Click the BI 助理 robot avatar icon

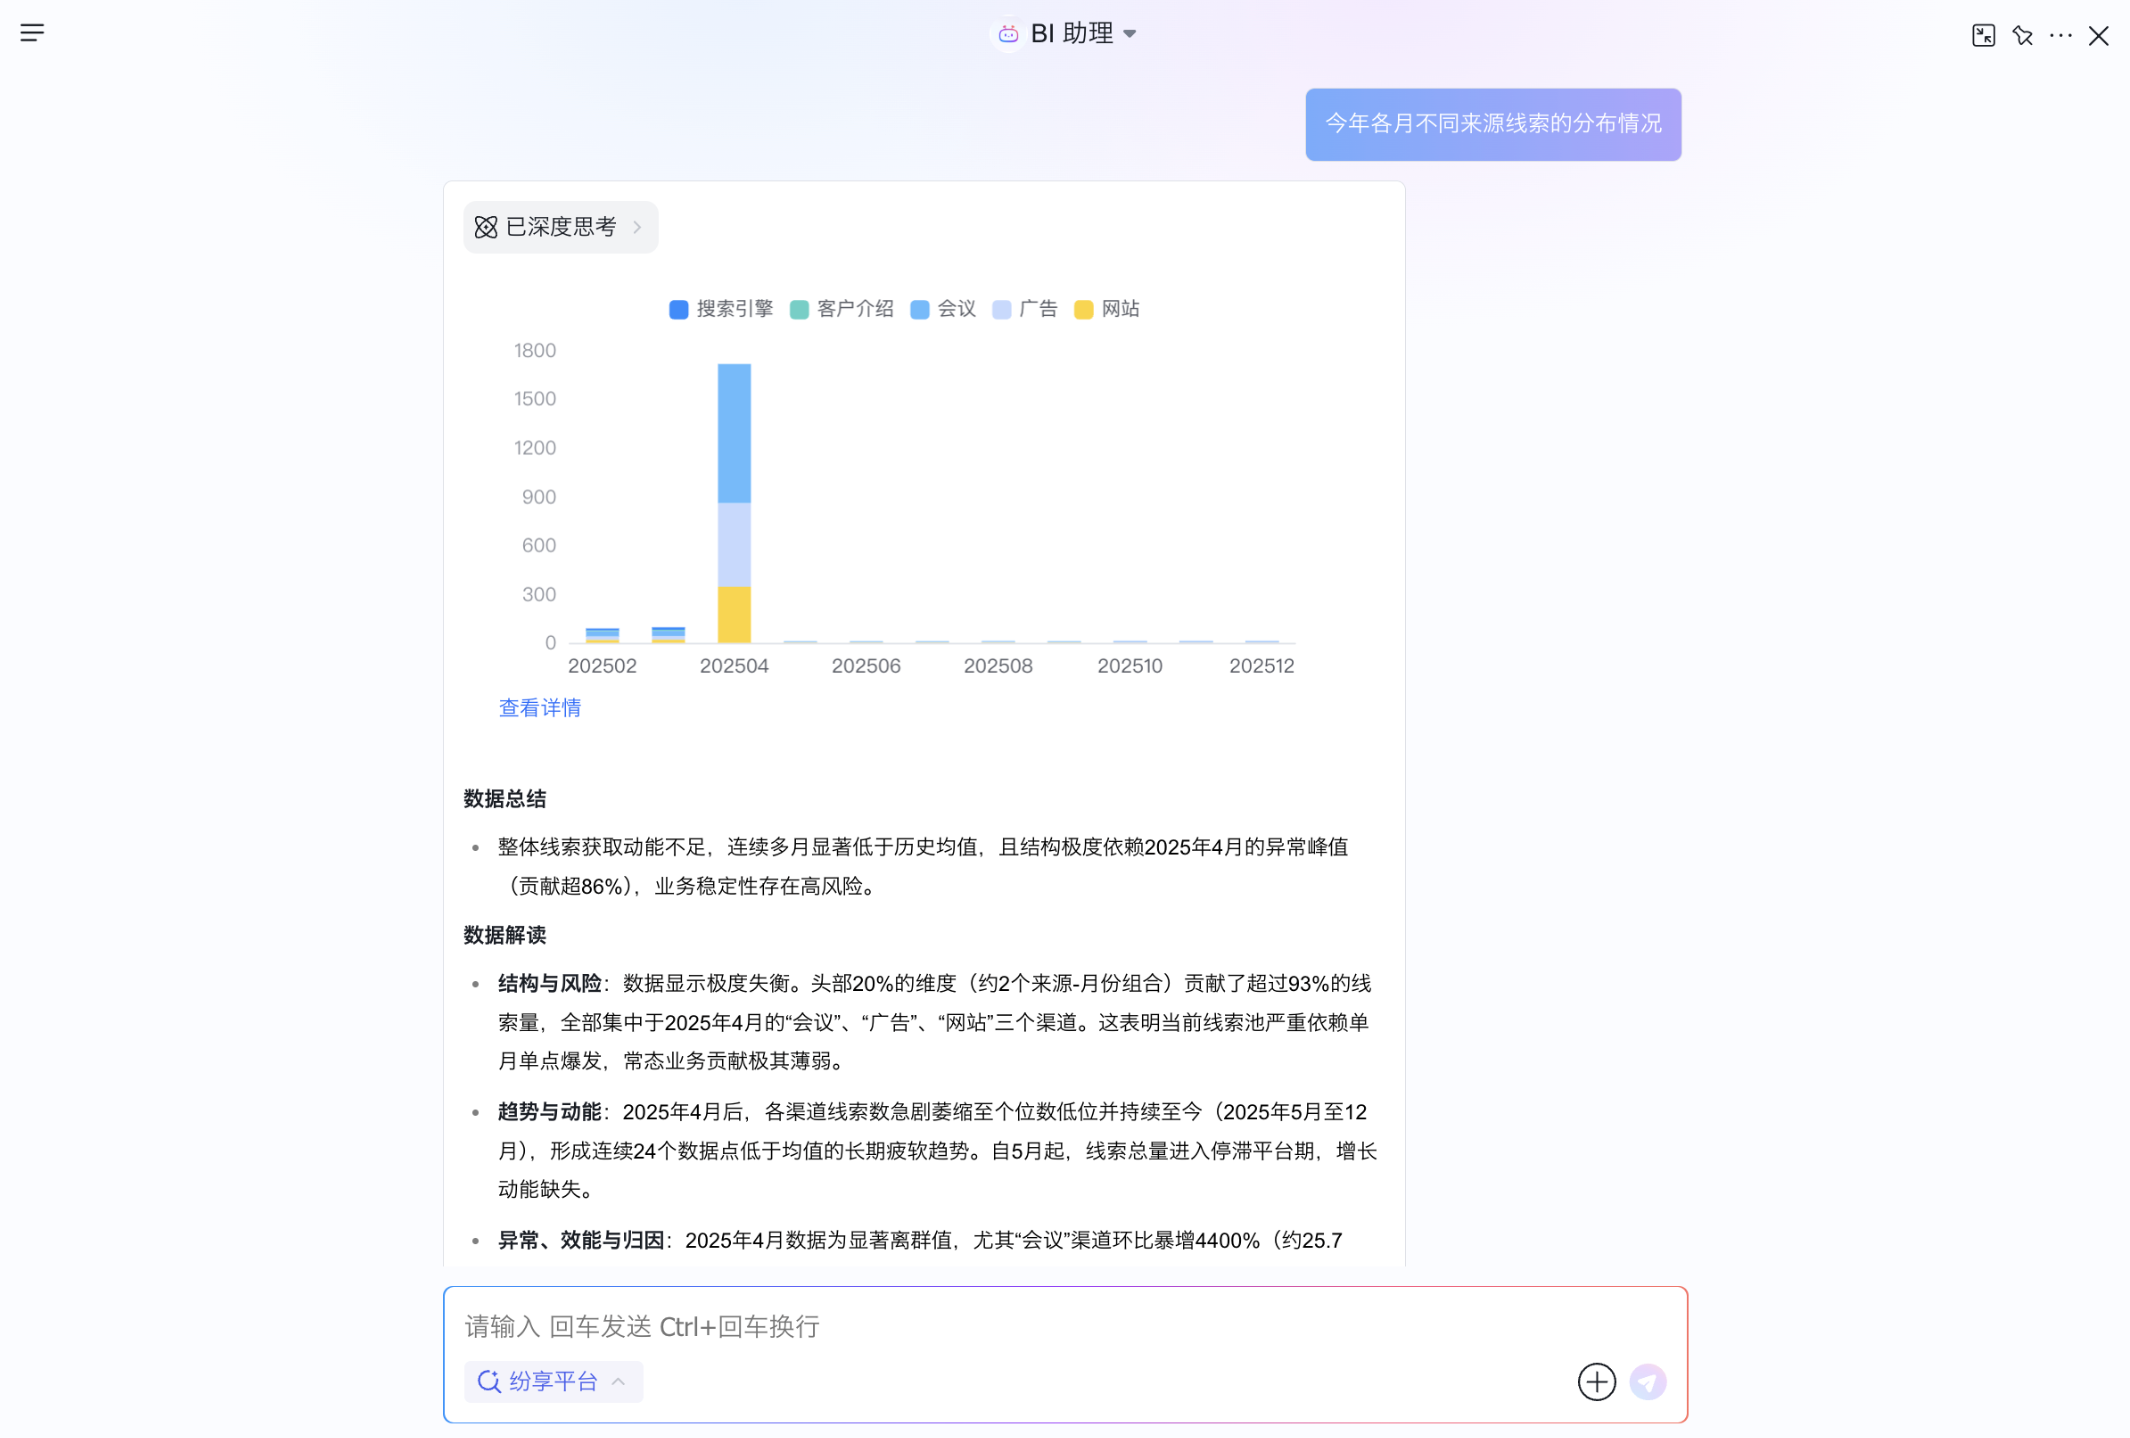[1008, 34]
